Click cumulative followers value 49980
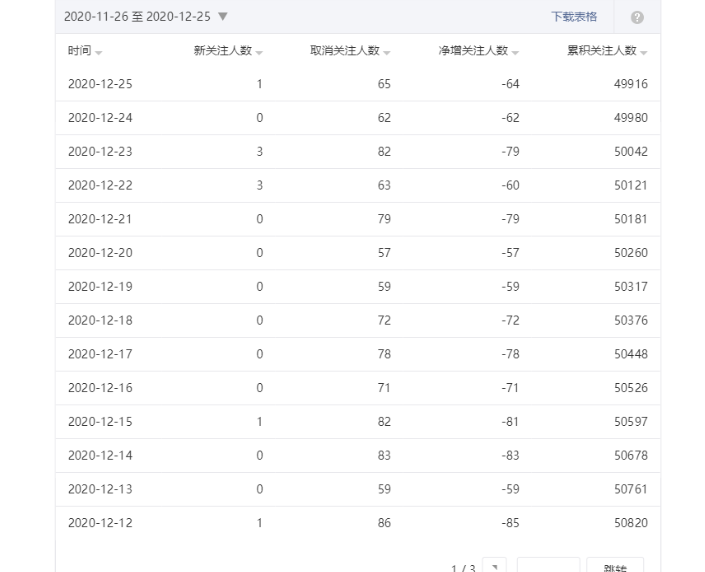705x572 pixels. click(631, 118)
